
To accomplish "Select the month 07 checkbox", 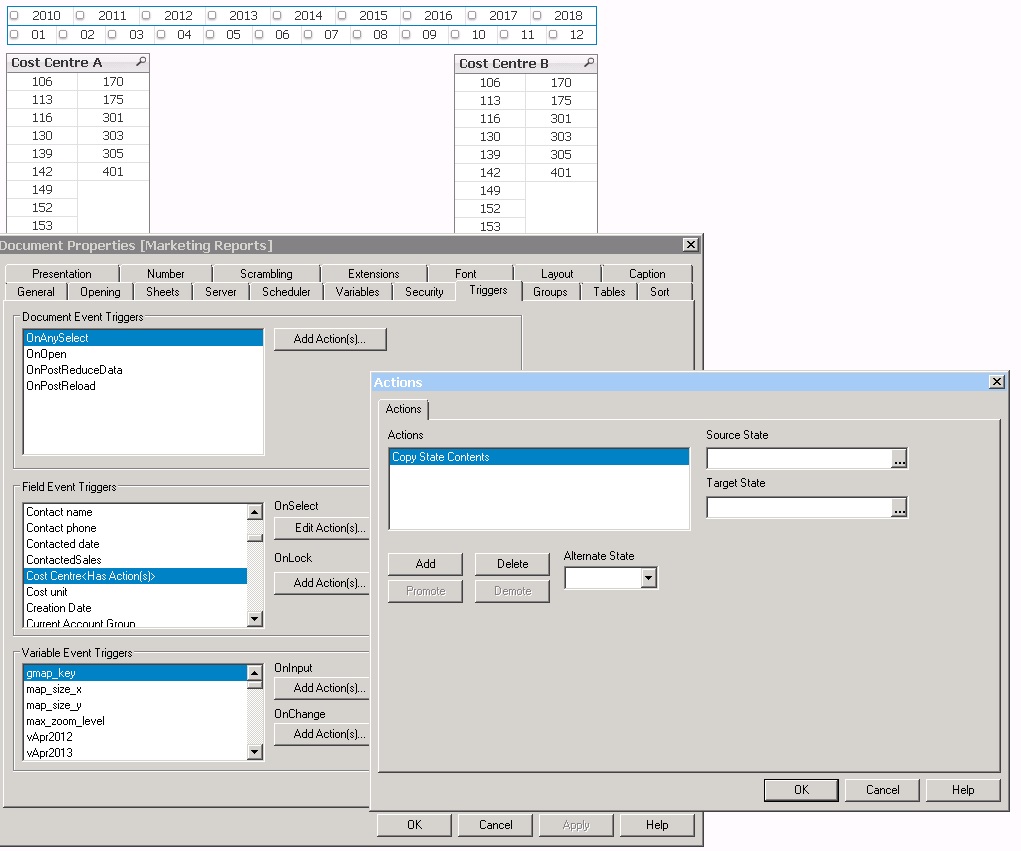I will (x=308, y=35).
